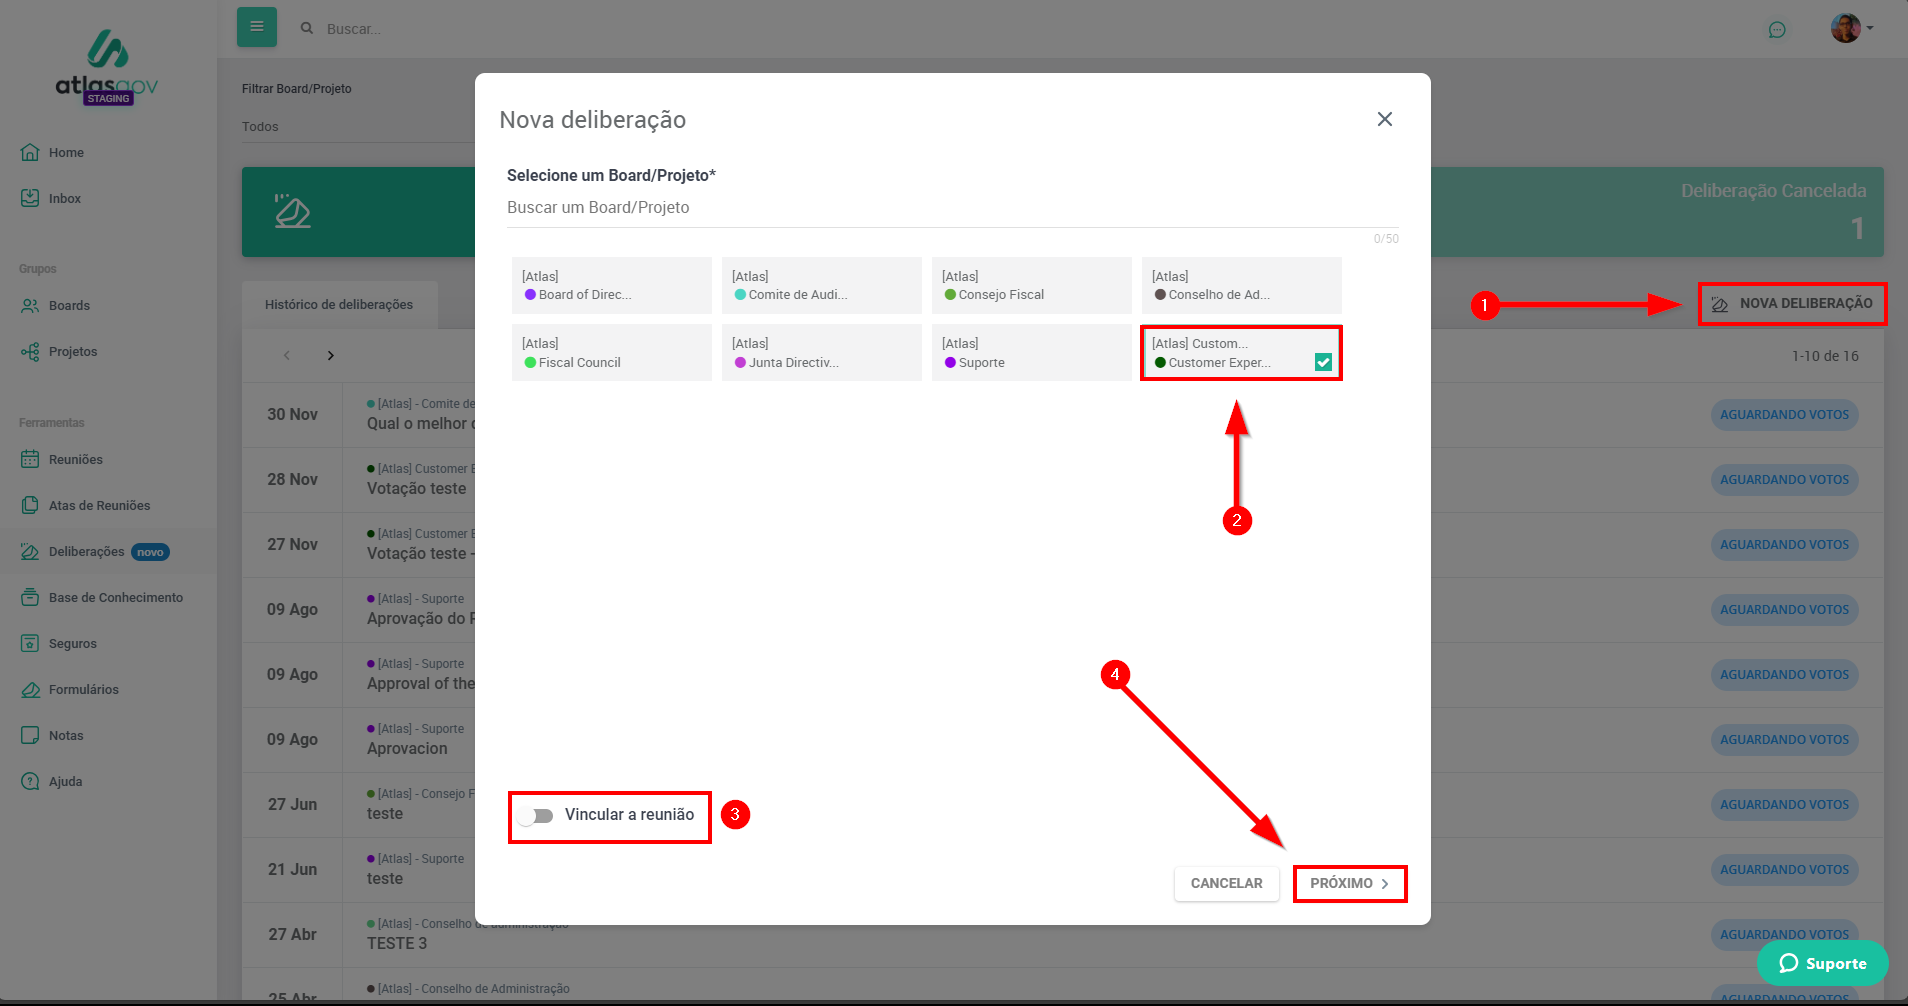The image size is (1908, 1006).
Task: Click the search magnifier icon
Action: click(307, 28)
